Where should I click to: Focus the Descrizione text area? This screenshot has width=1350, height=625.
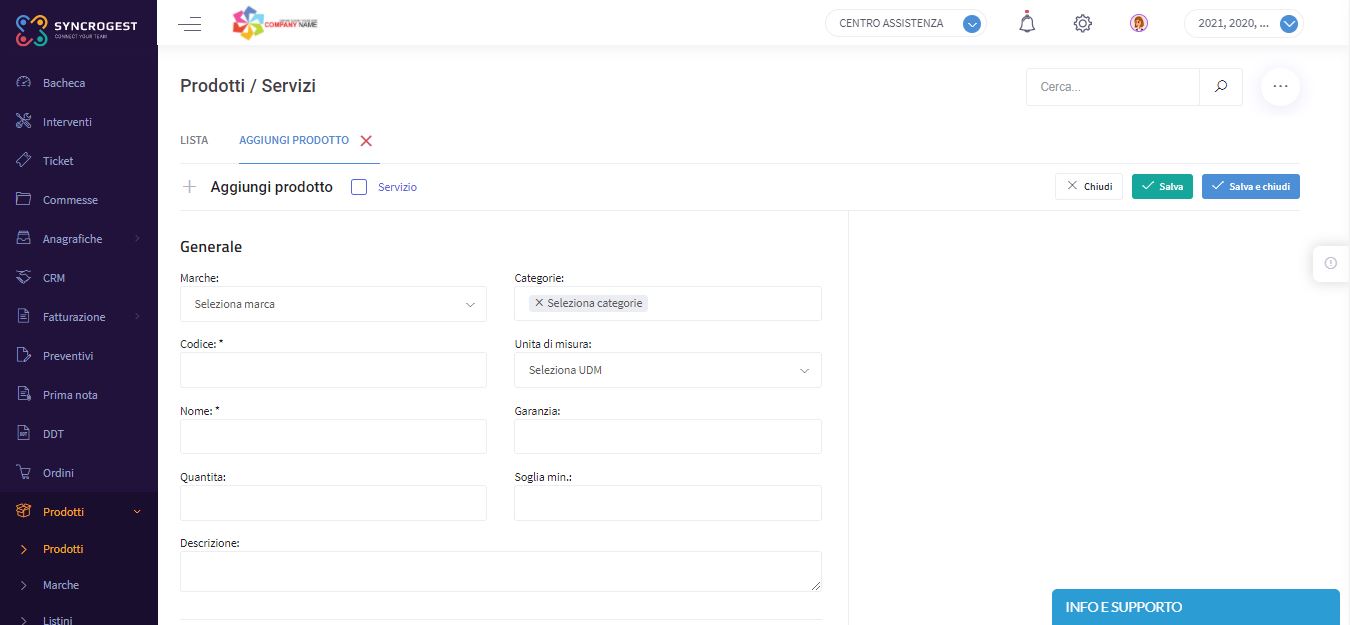(501, 571)
